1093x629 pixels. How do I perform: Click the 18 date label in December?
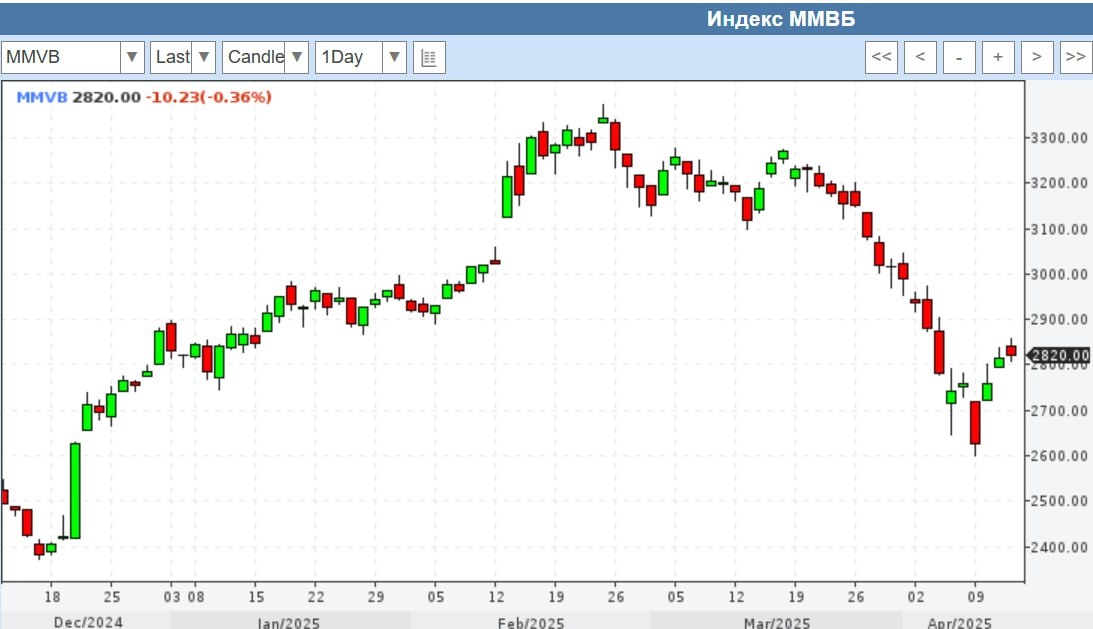tap(52, 597)
